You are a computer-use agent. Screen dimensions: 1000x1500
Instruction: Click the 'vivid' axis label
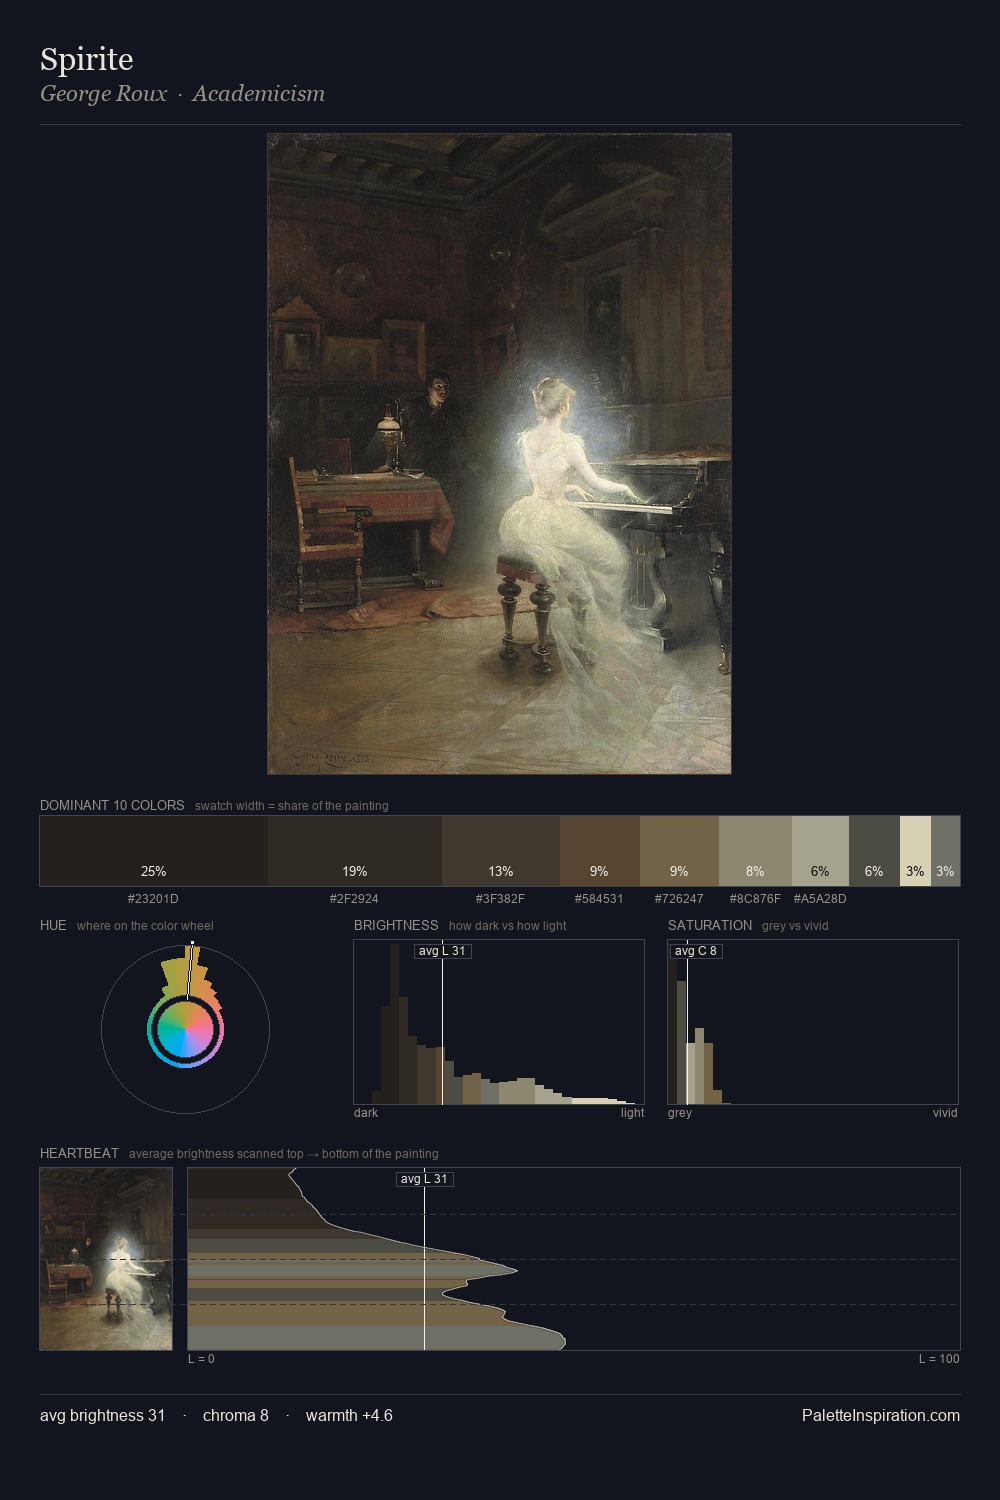tap(945, 1113)
